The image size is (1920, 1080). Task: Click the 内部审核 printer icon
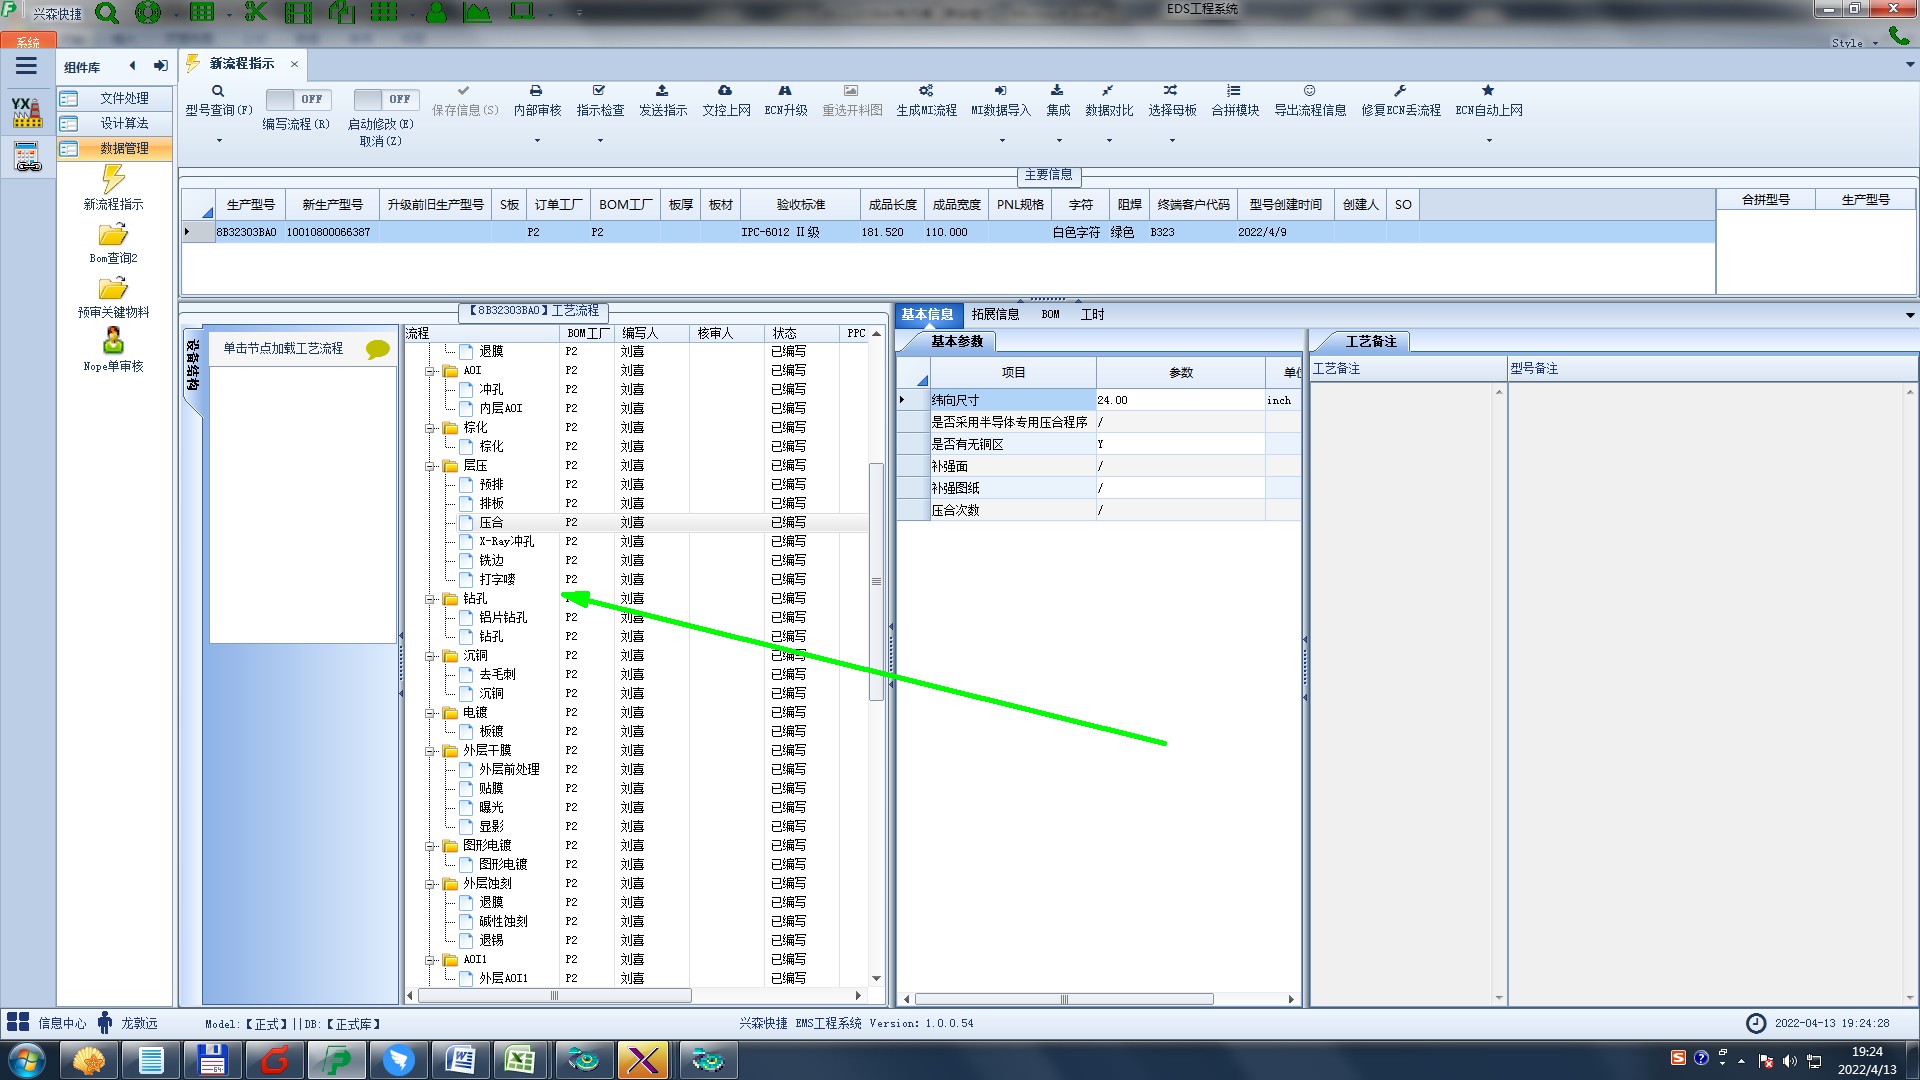tap(536, 91)
